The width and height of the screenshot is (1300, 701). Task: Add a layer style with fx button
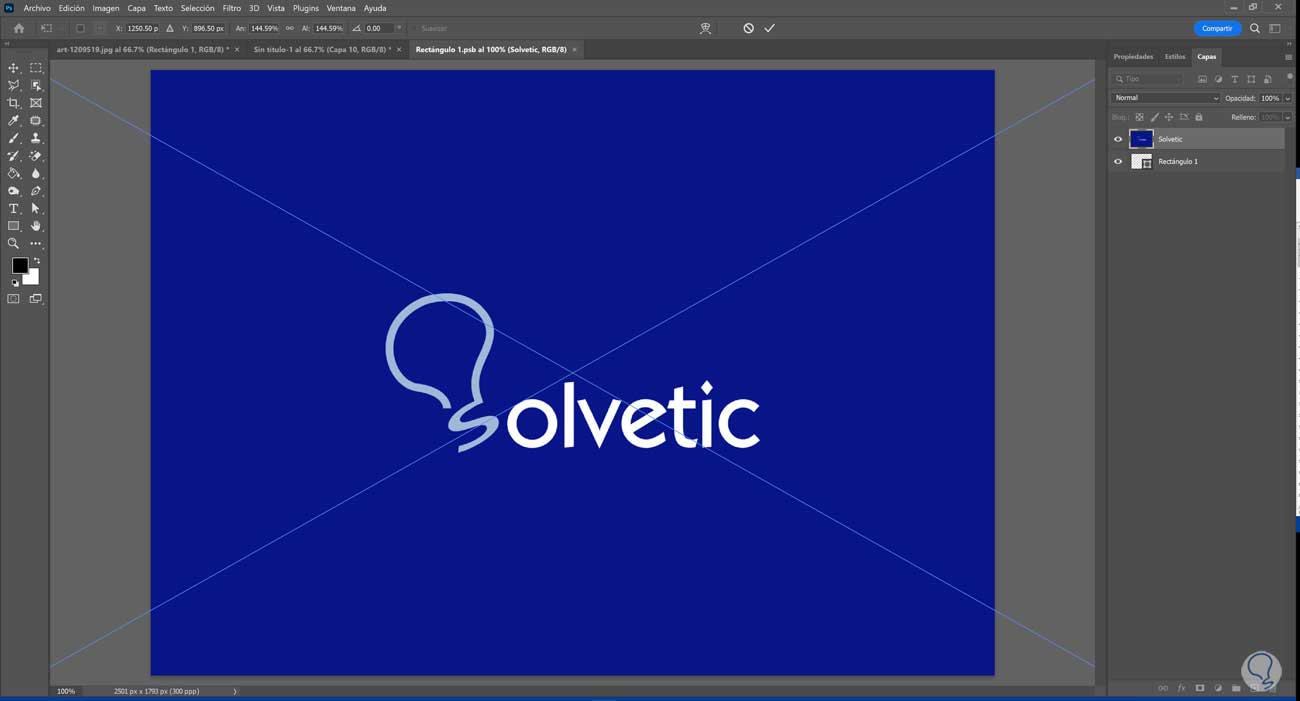pyautogui.click(x=1181, y=688)
